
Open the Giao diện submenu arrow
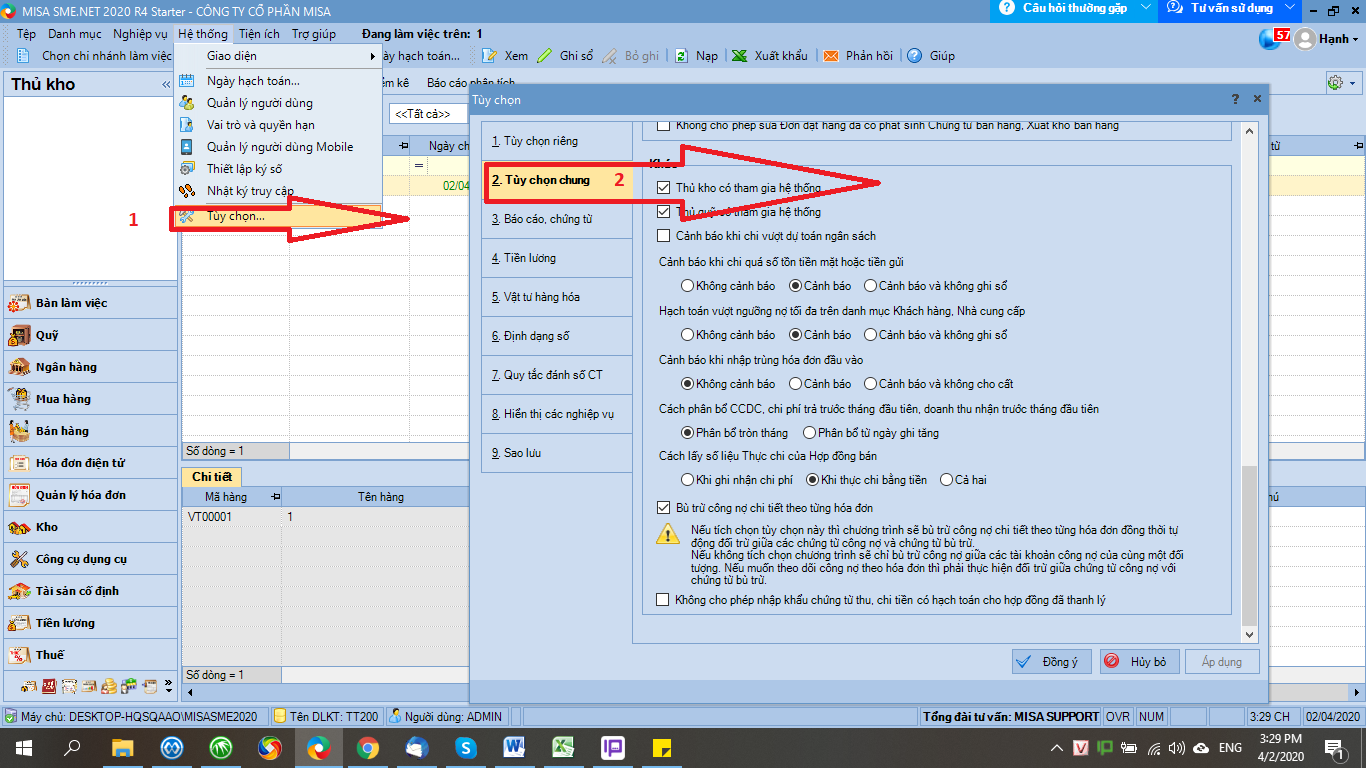tap(374, 56)
